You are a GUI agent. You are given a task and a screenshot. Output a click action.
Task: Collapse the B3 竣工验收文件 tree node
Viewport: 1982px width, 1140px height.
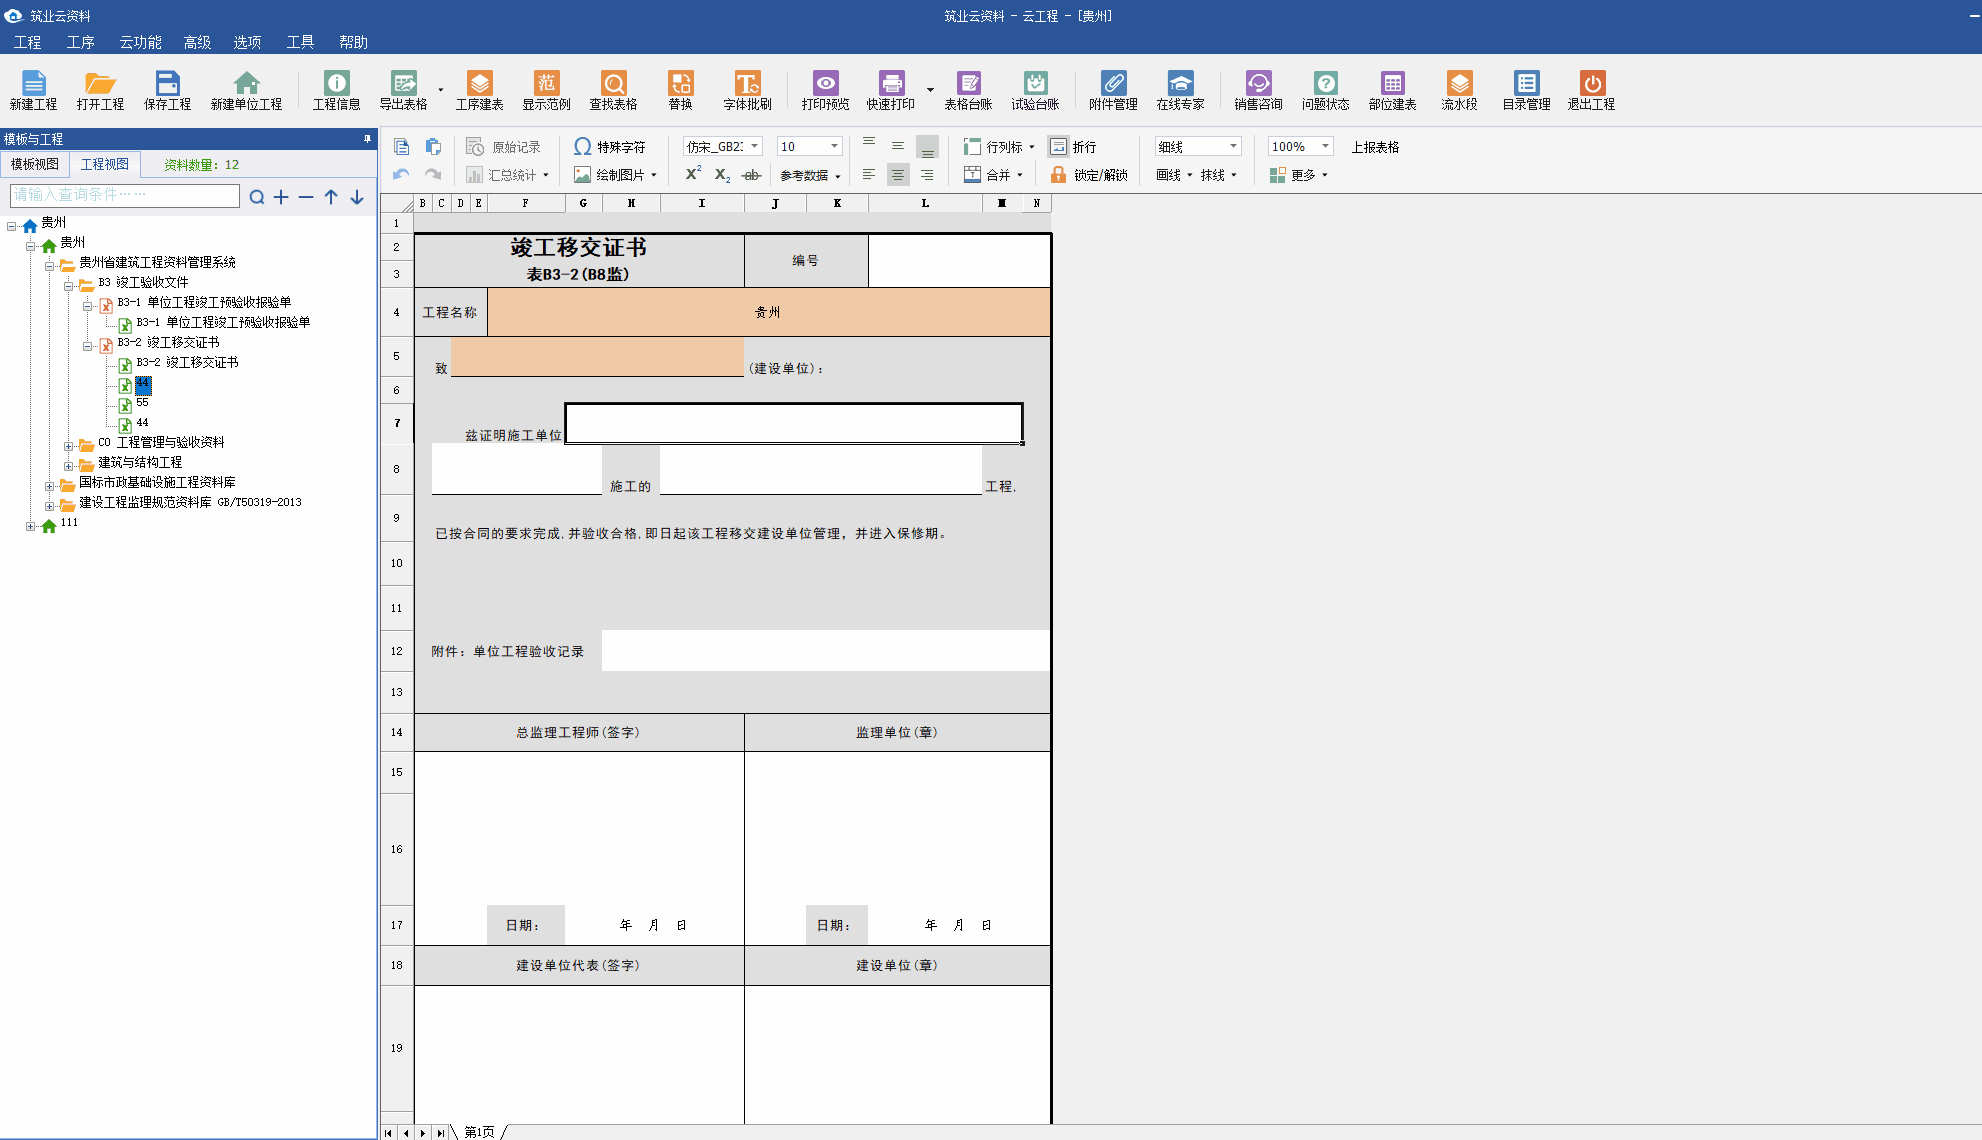tap(69, 286)
